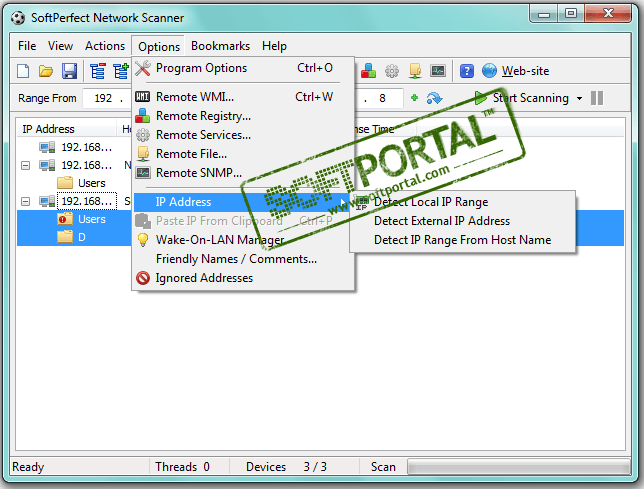644x489 pixels.
Task: Choose Remote File... menu entry
Action: click(x=243, y=154)
